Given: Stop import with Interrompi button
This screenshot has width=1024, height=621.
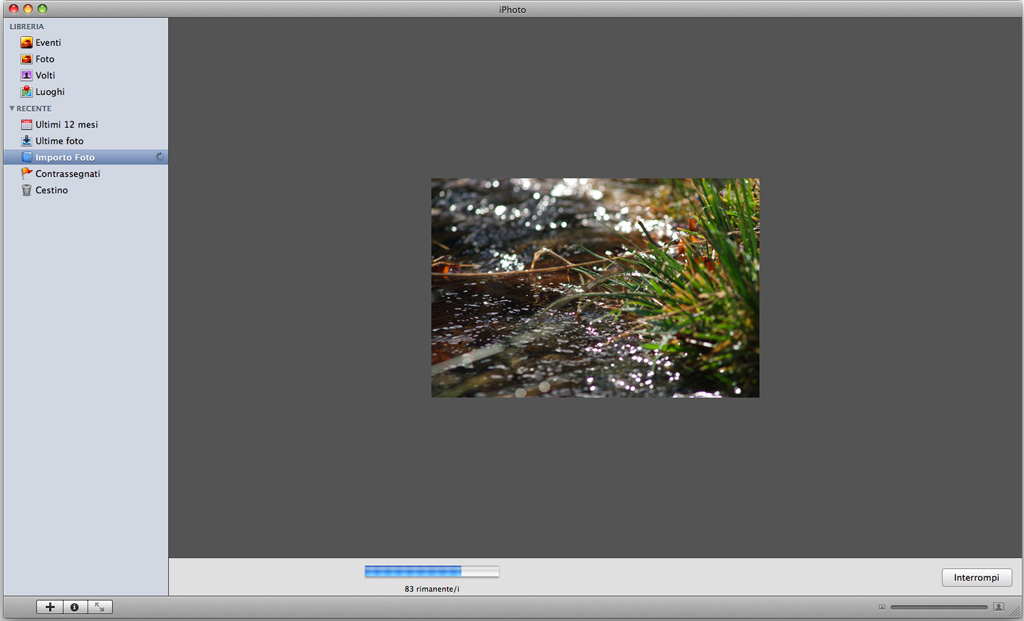Looking at the screenshot, I should tap(976, 577).
